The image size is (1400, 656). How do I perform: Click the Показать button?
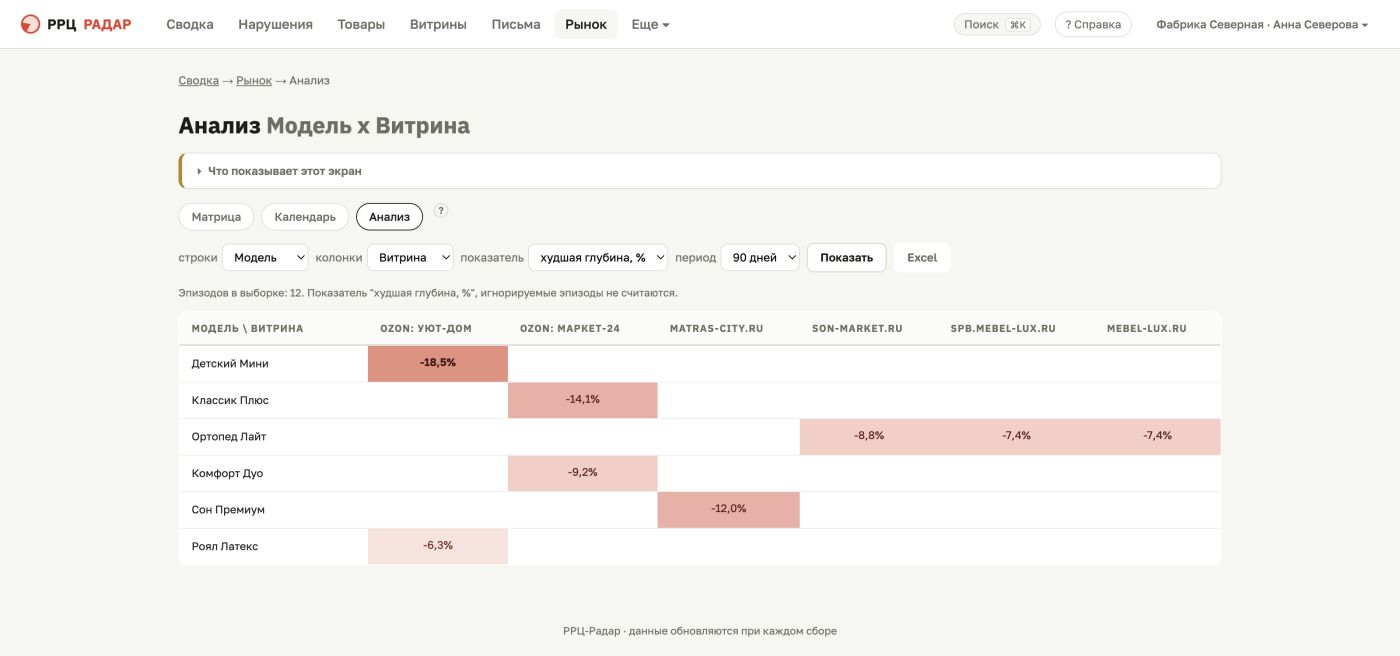click(x=846, y=257)
